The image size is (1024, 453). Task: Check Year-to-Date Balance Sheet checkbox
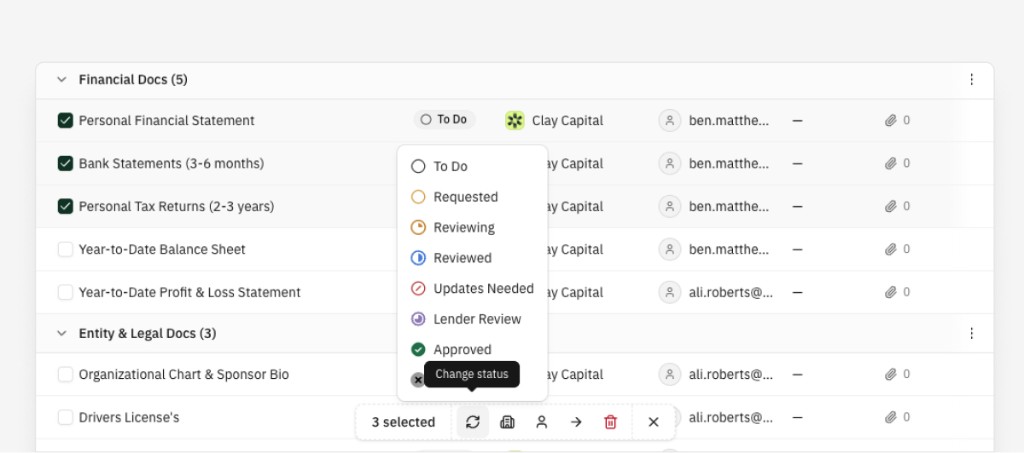tap(65, 249)
